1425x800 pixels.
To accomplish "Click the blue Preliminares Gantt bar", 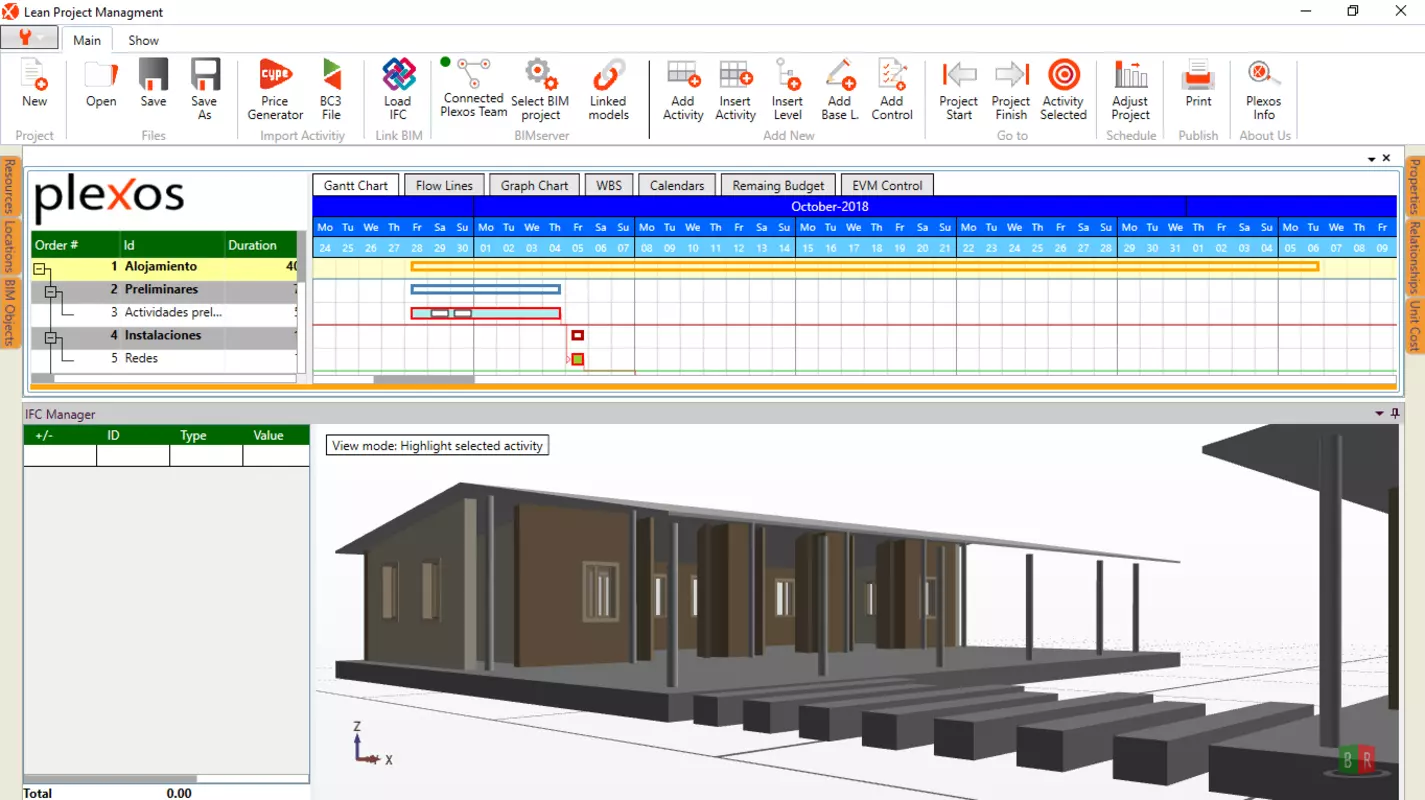I will point(485,289).
